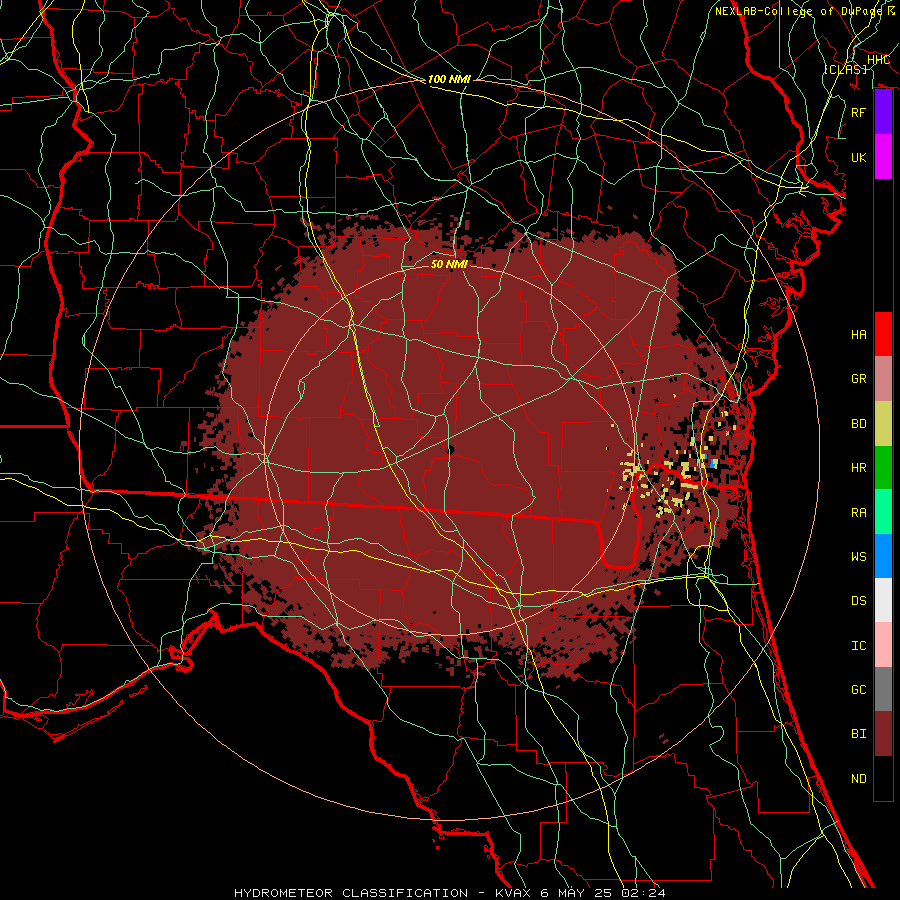
Task: Click the black radar site dot at ring center
Action: point(450,450)
